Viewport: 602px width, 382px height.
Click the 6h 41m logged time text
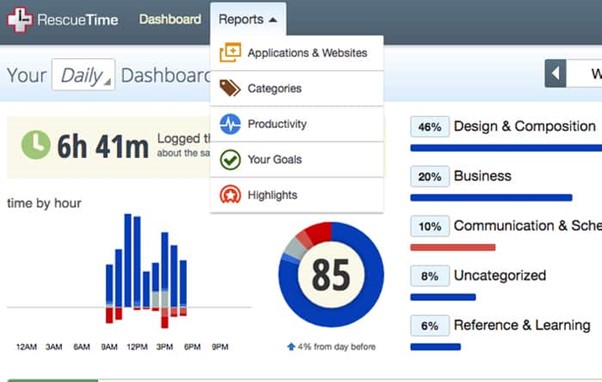[103, 146]
